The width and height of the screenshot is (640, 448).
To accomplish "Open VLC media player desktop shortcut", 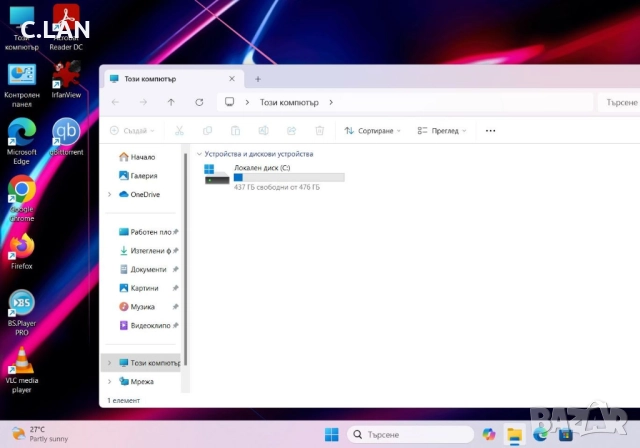I will coord(22,360).
